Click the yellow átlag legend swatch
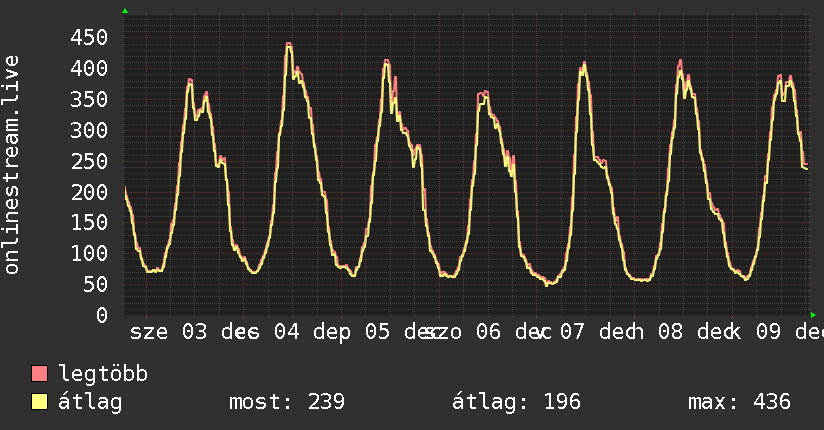824x430 pixels. [x=39, y=402]
